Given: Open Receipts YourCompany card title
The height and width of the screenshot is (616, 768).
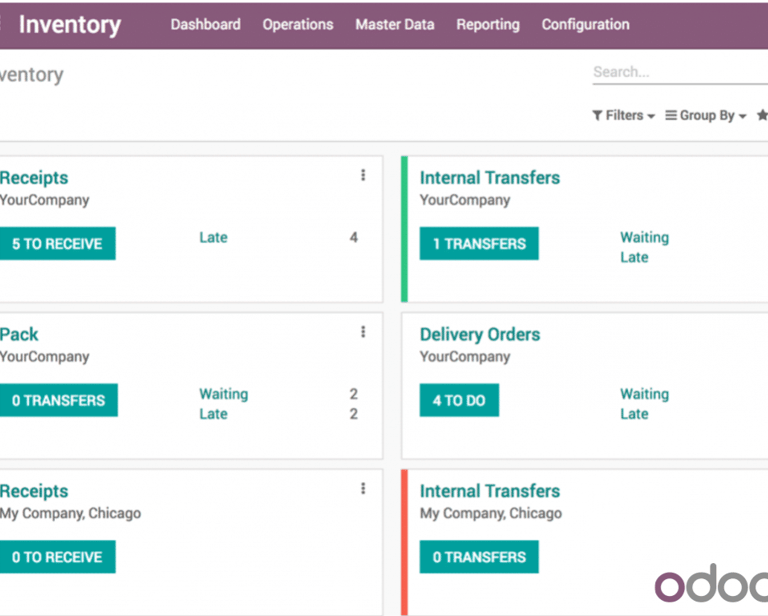Looking at the screenshot, I should (x=34, y=178).
